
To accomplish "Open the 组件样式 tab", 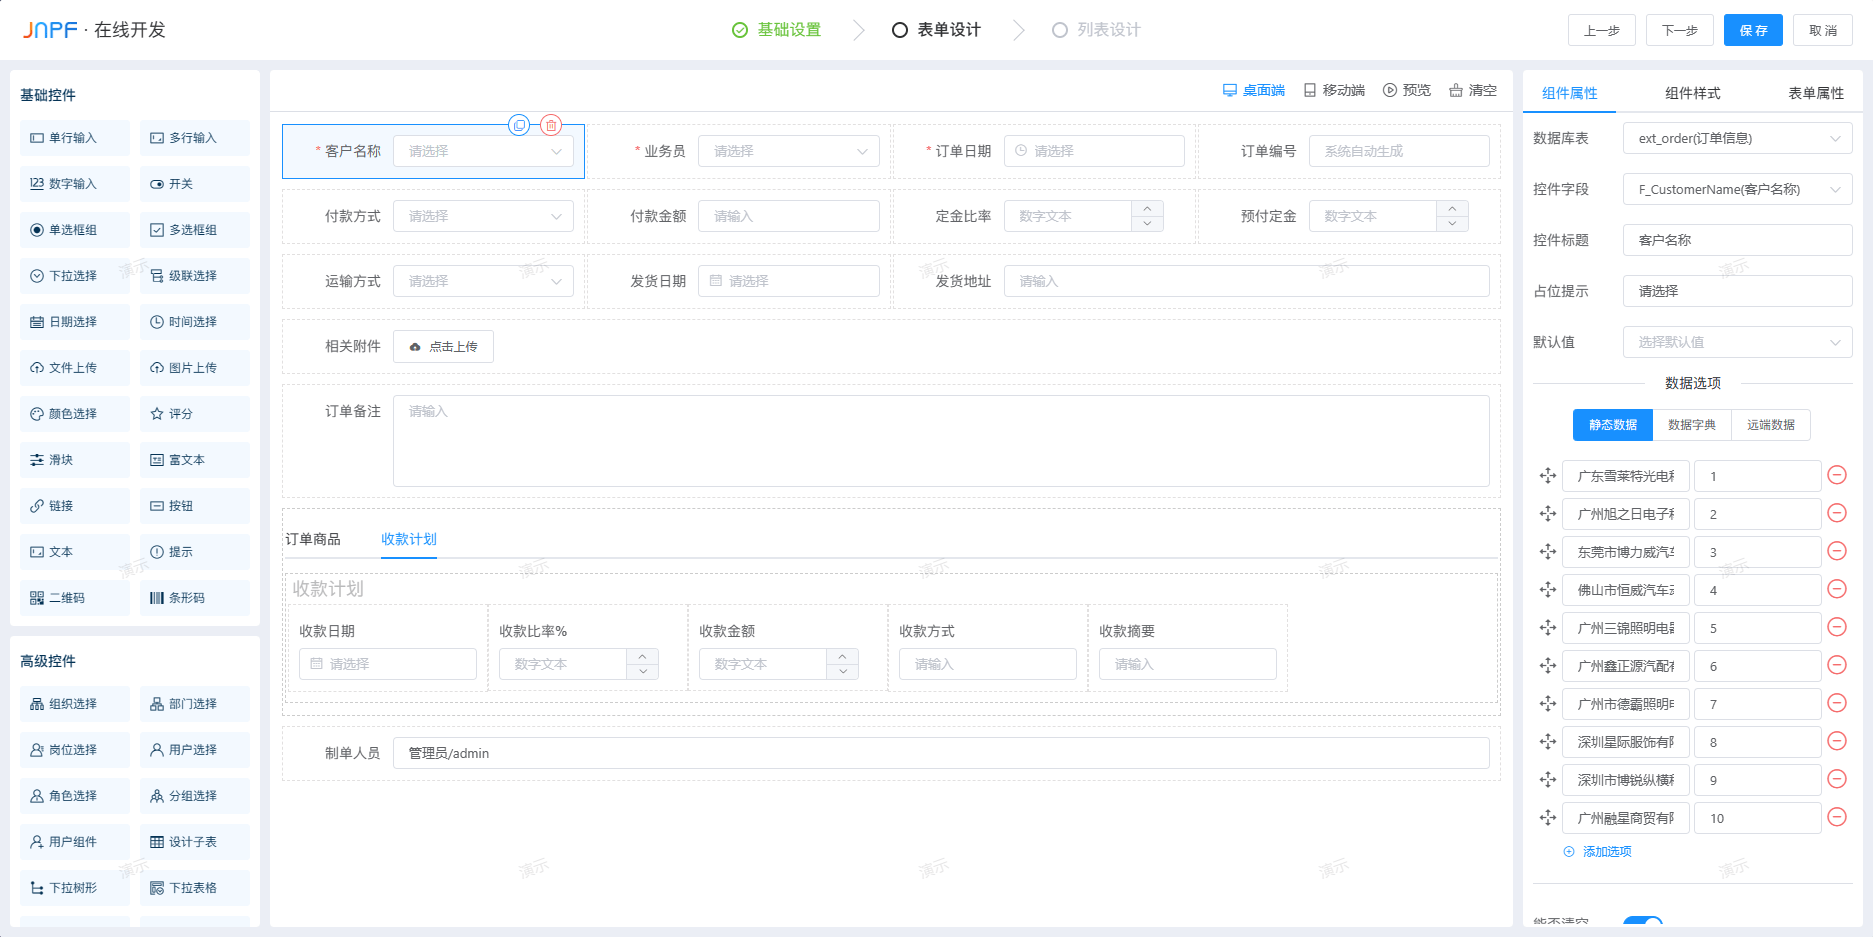I will [1693, 93].
